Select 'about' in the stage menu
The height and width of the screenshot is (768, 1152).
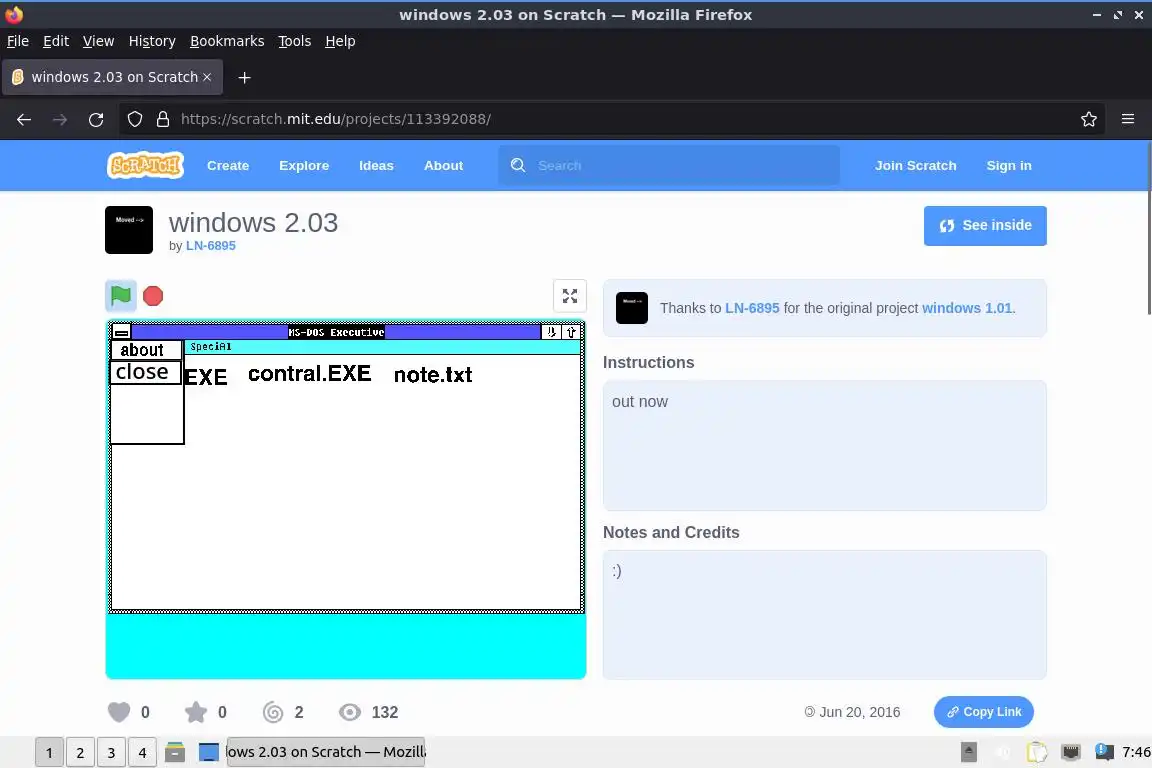(x=145, y=350)
